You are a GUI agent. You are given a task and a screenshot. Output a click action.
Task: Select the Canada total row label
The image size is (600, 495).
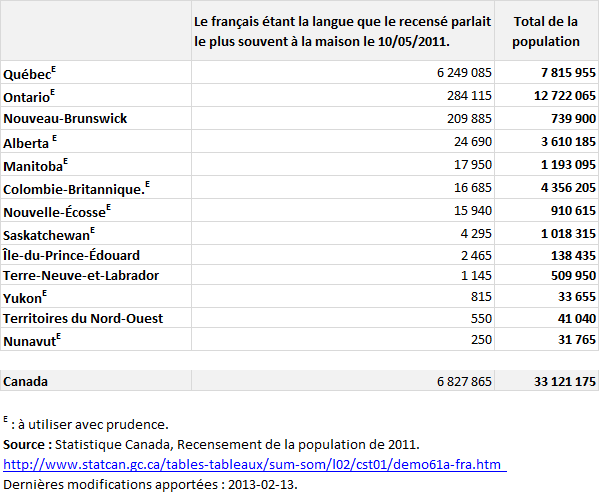pos(26,381)
